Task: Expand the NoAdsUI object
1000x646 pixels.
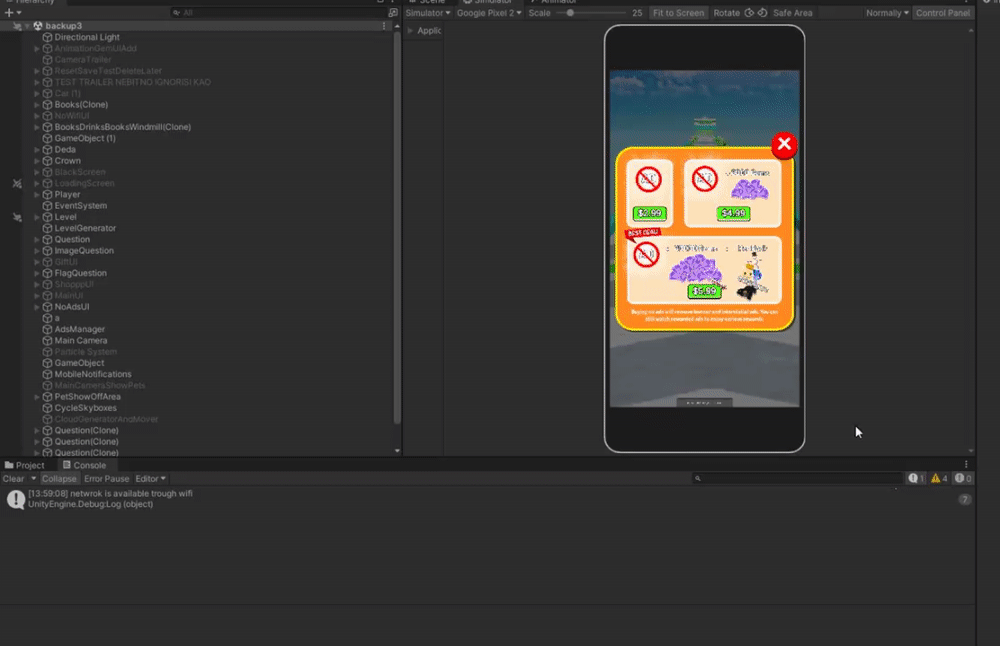Action: 37,307
